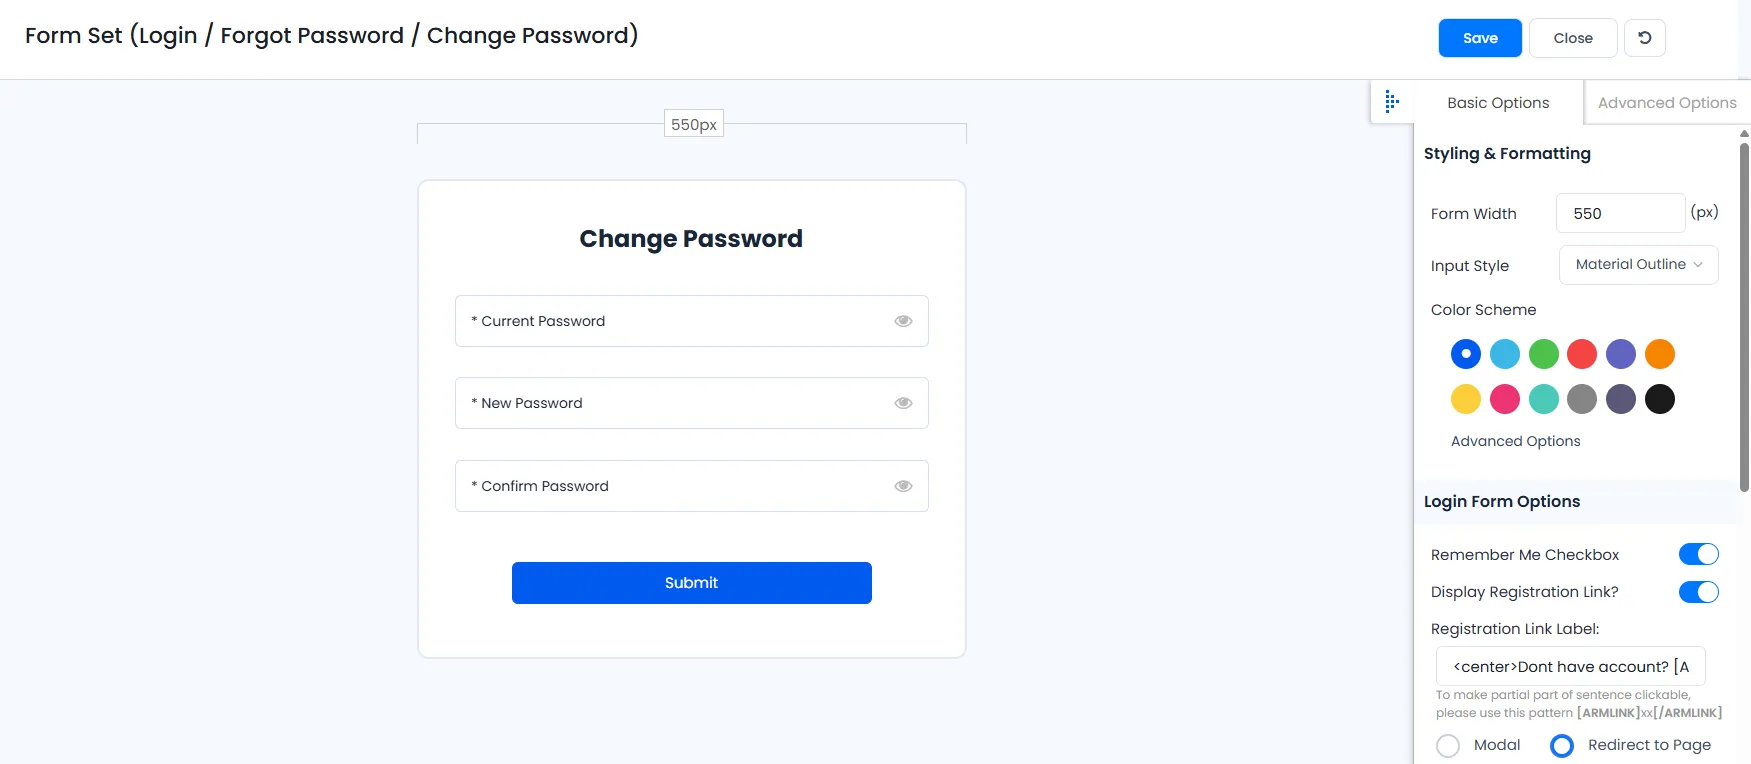
Task: Pick the orange color scheme swatch
Action: point(1659,353)
